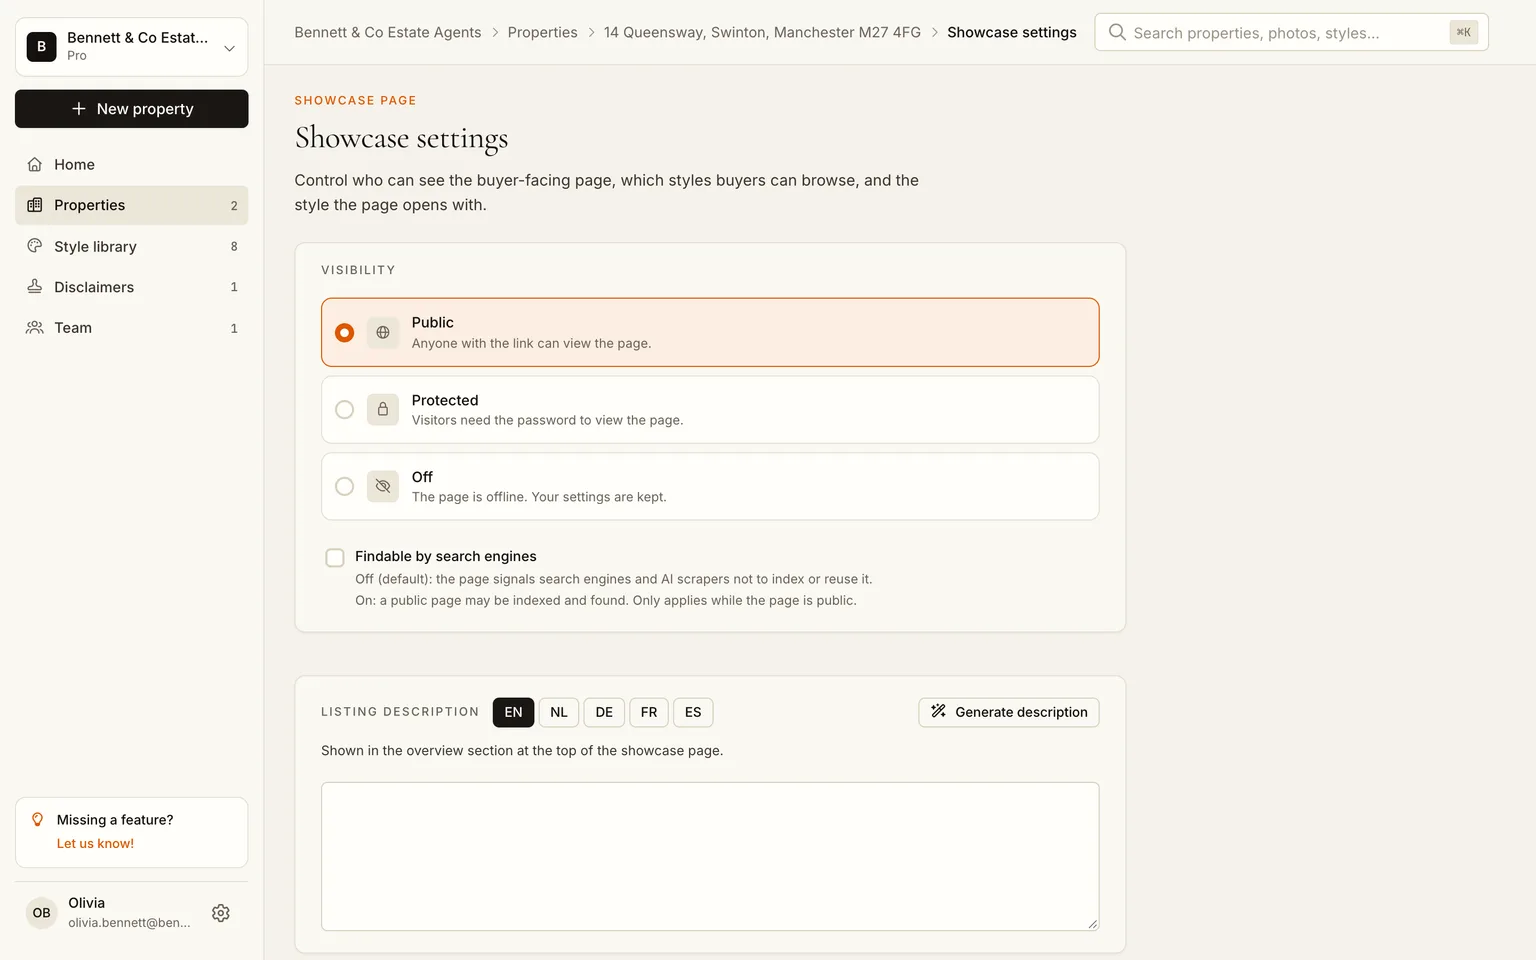Image resolution: width=1536 pixels, height=960 pixels.
Task: Click the 'Anyone with the link can view' text
Action: point(531,343)
